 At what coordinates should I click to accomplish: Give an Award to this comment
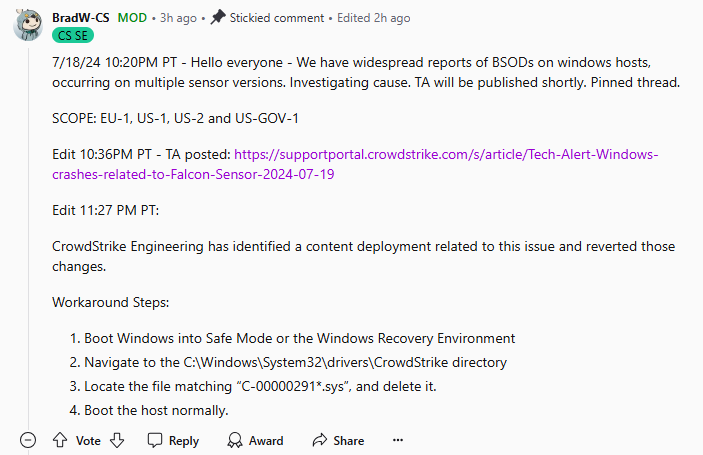(x=255, y=440)
